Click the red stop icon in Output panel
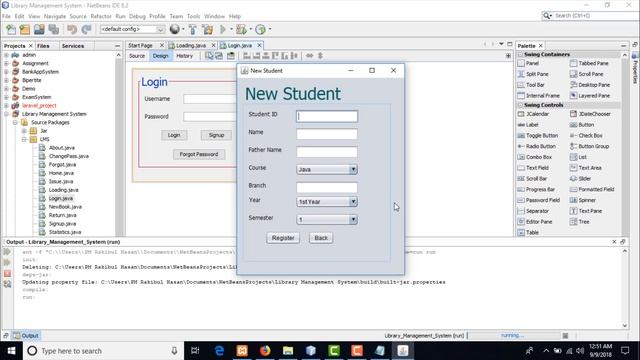The width and height of the screenshot is (640, 360). (x=7, y=273)
